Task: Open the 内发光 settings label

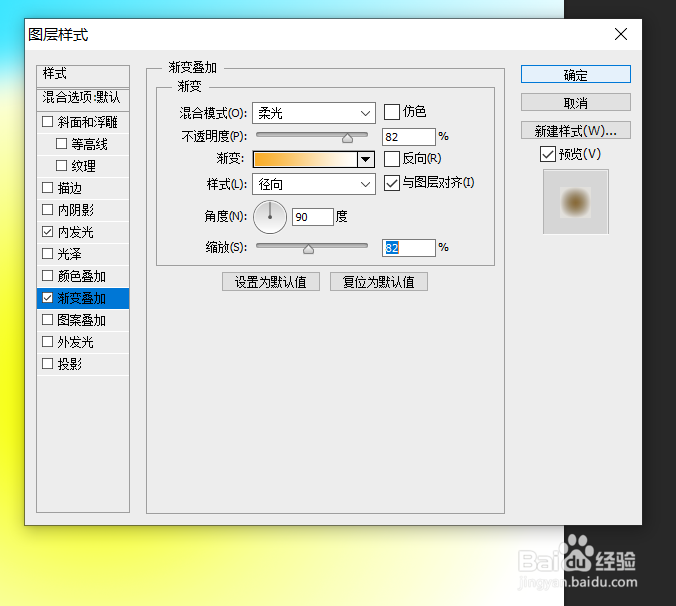Action: 75,232
